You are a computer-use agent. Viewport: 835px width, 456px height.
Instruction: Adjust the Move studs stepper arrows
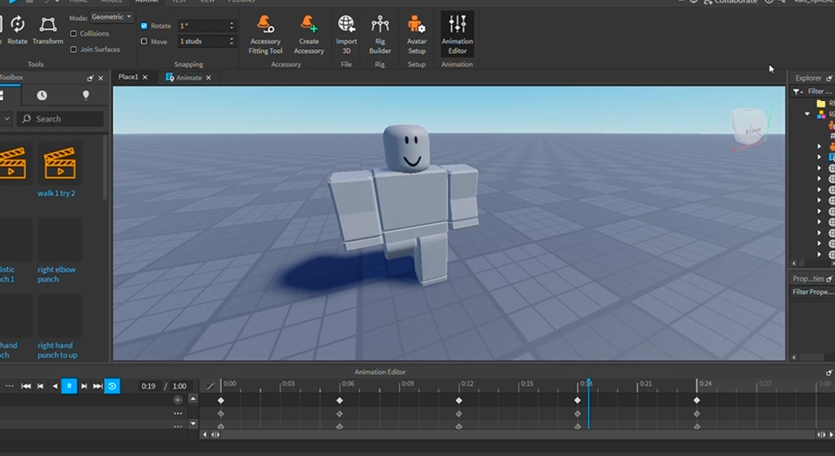(232, 41)
